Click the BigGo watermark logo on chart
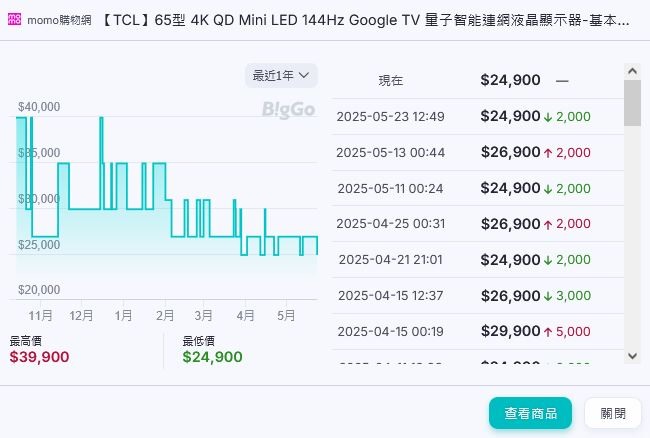The width and height of the screenshot is (650, 438). click(x=289, y=108)
